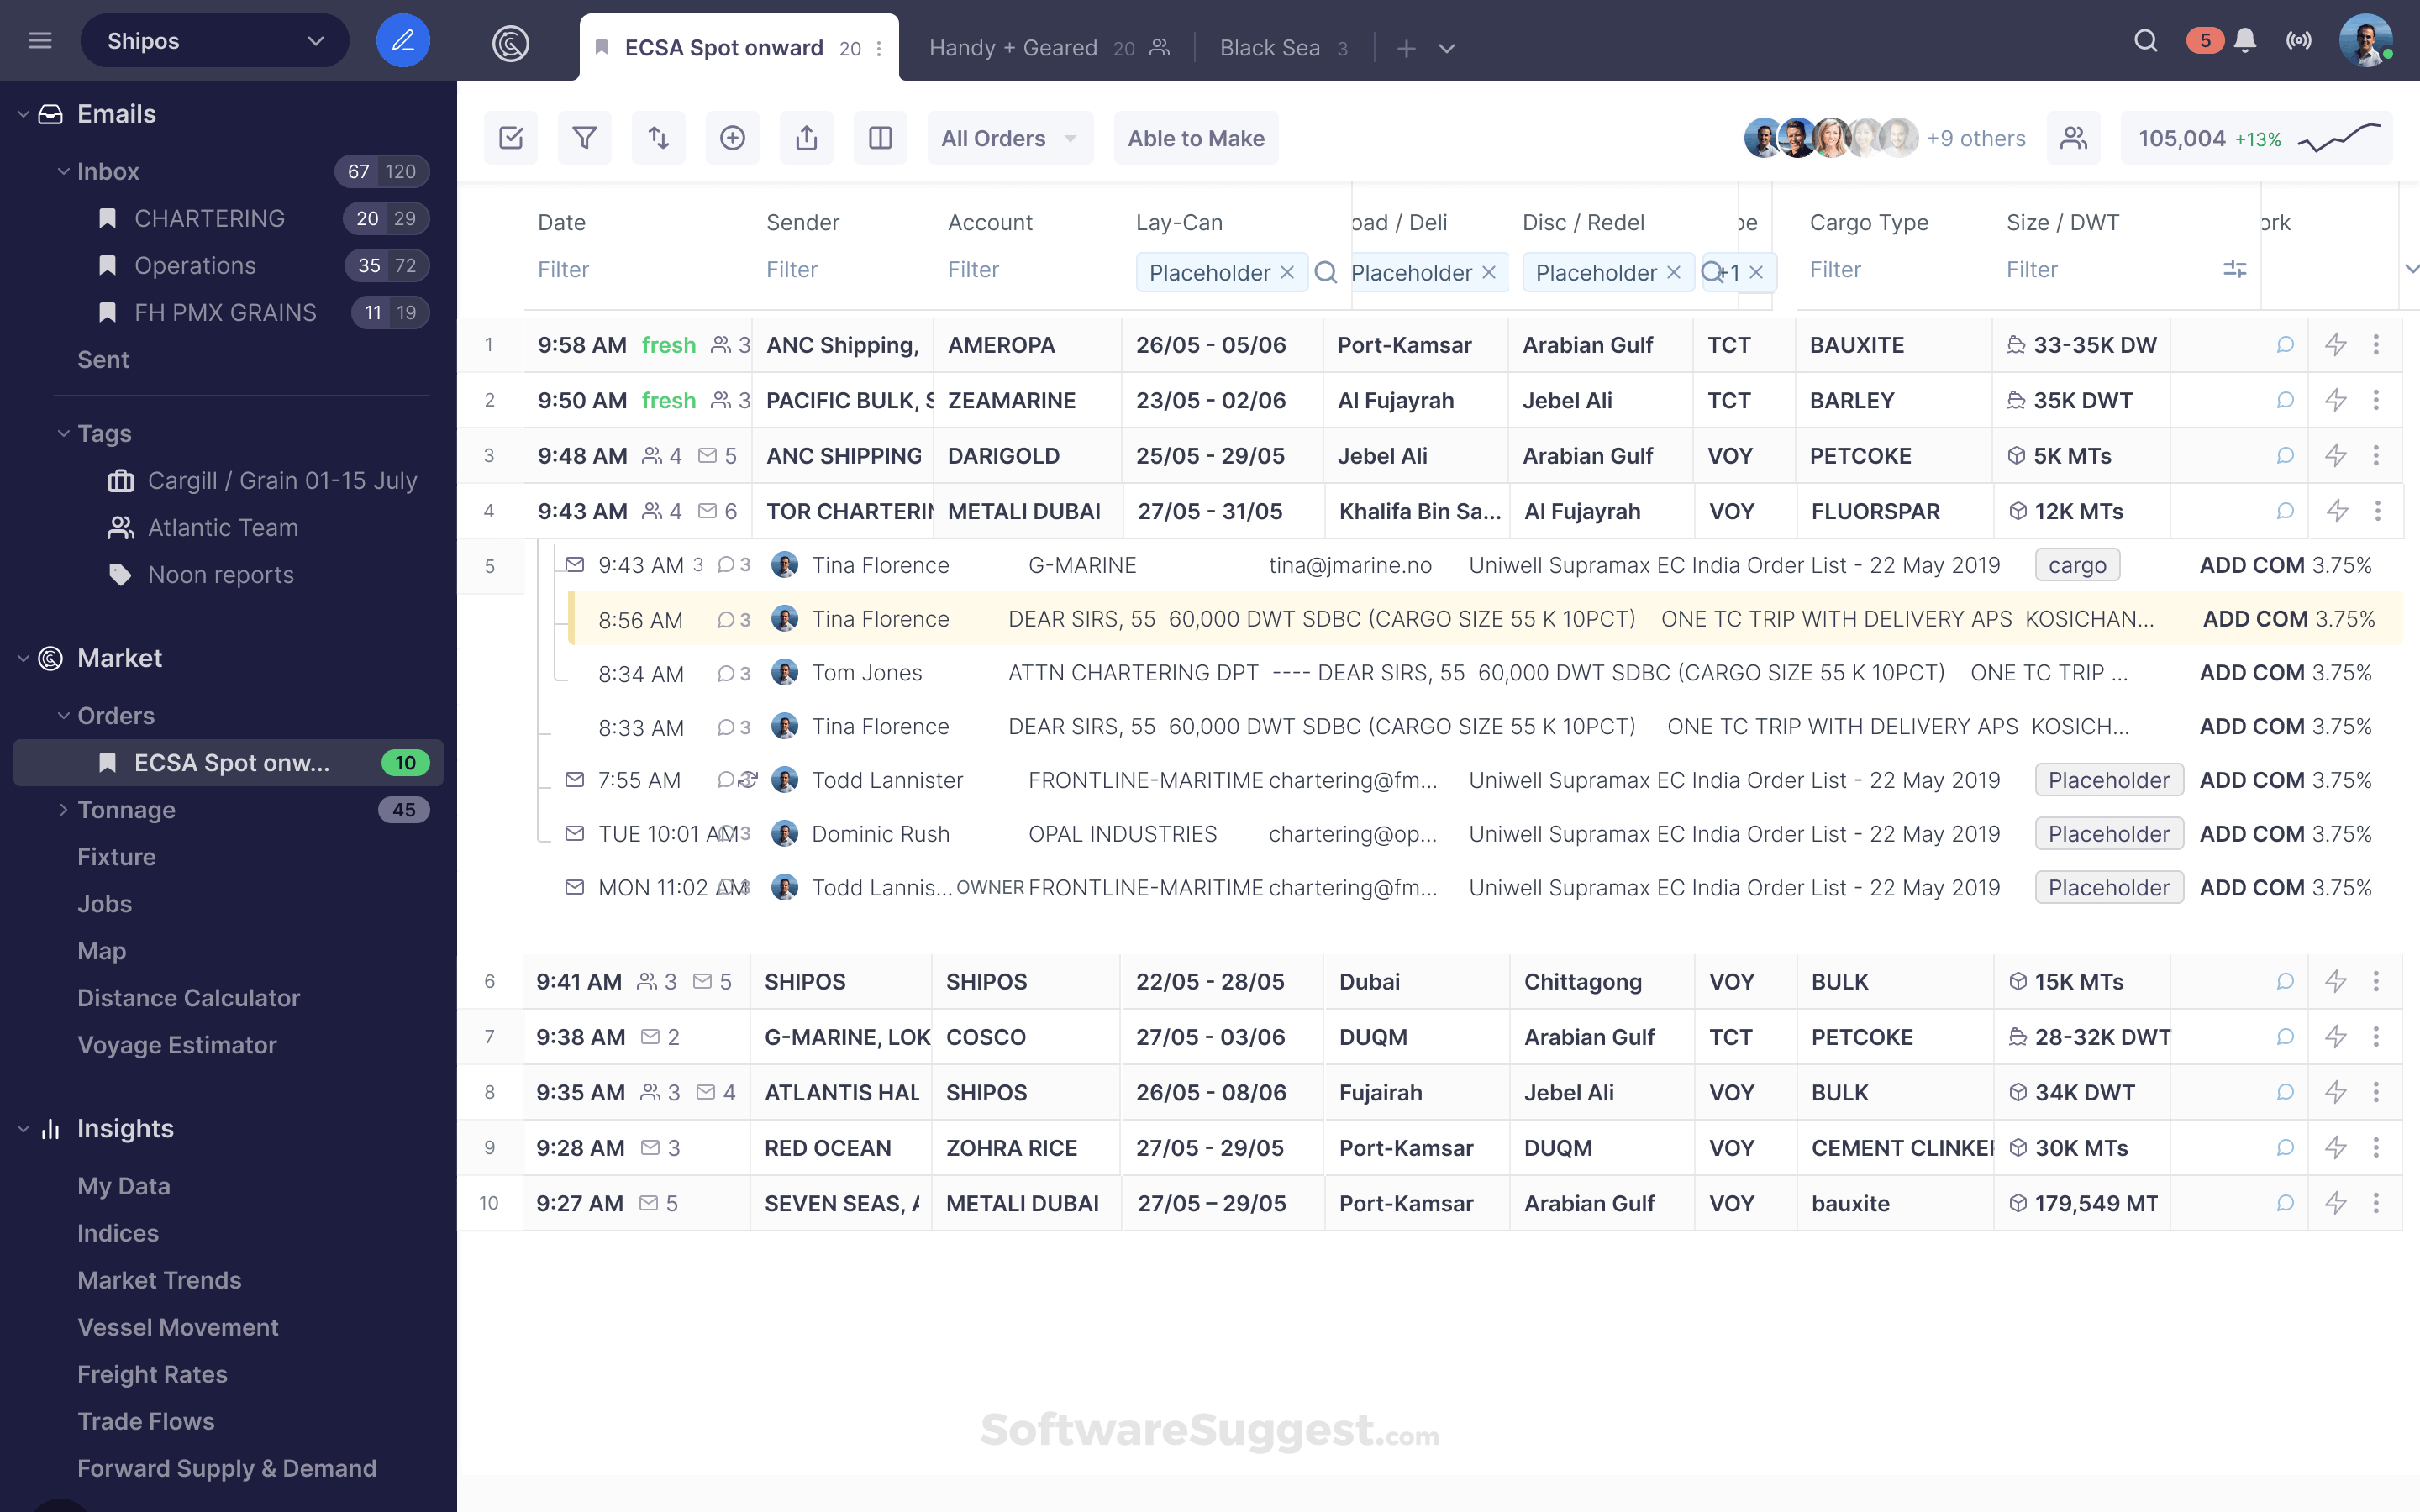Click the blue compose pencil button
This screenshot has height=1512, width=2420.
click(402, 41)
